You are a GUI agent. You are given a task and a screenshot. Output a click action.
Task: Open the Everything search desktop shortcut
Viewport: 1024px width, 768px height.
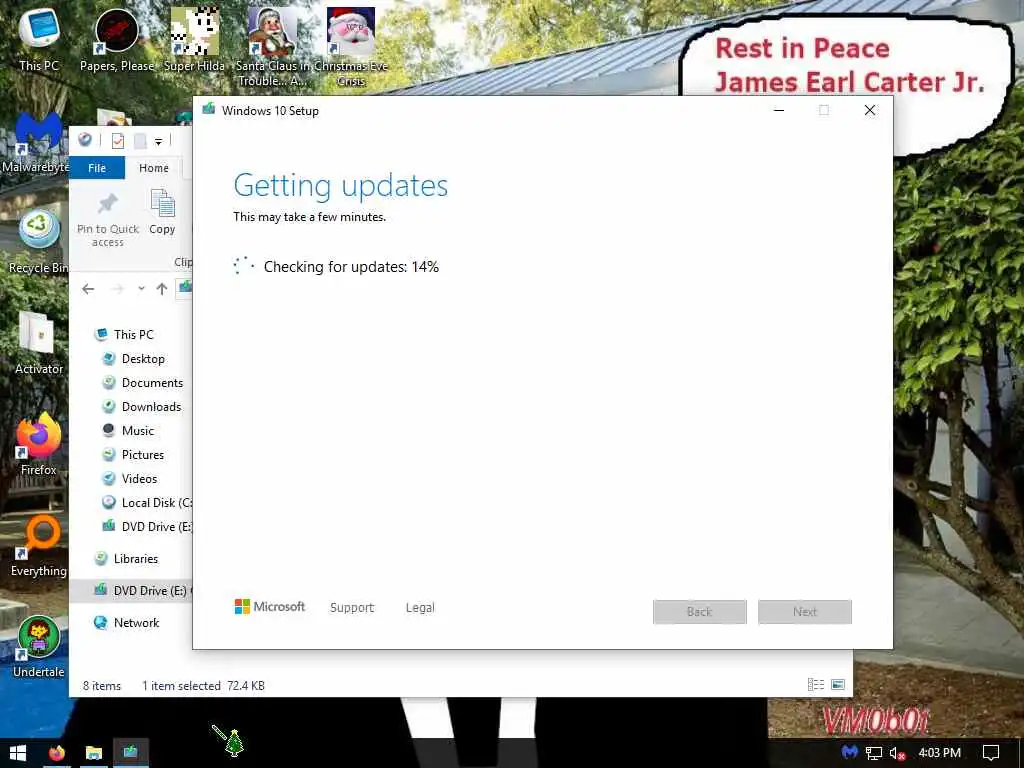[x=39, y=545]
